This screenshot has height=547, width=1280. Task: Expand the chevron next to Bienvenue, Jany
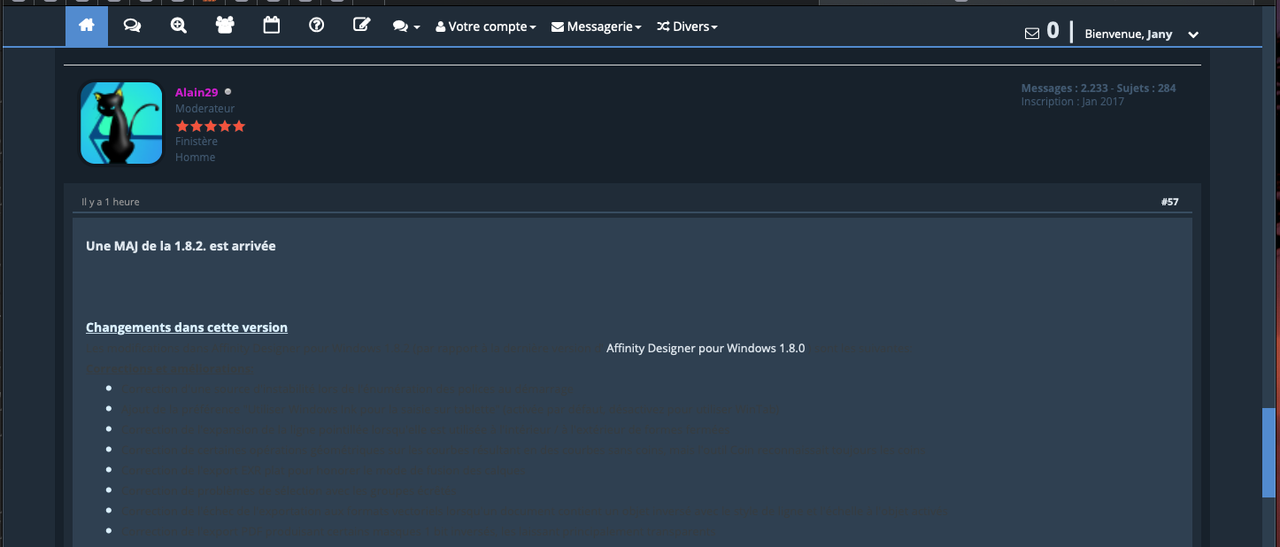(x=1193, y=34)
